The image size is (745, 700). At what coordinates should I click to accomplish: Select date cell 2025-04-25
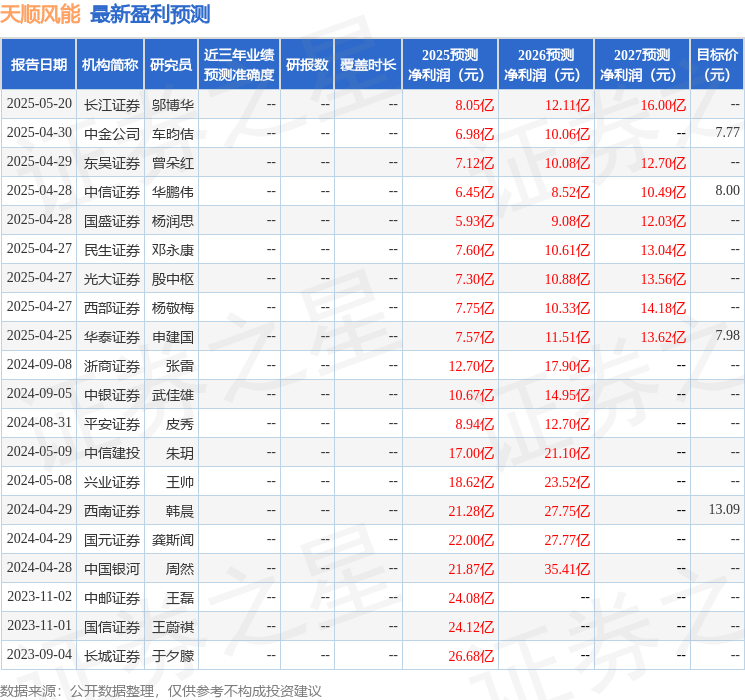(x=39, y=336)
